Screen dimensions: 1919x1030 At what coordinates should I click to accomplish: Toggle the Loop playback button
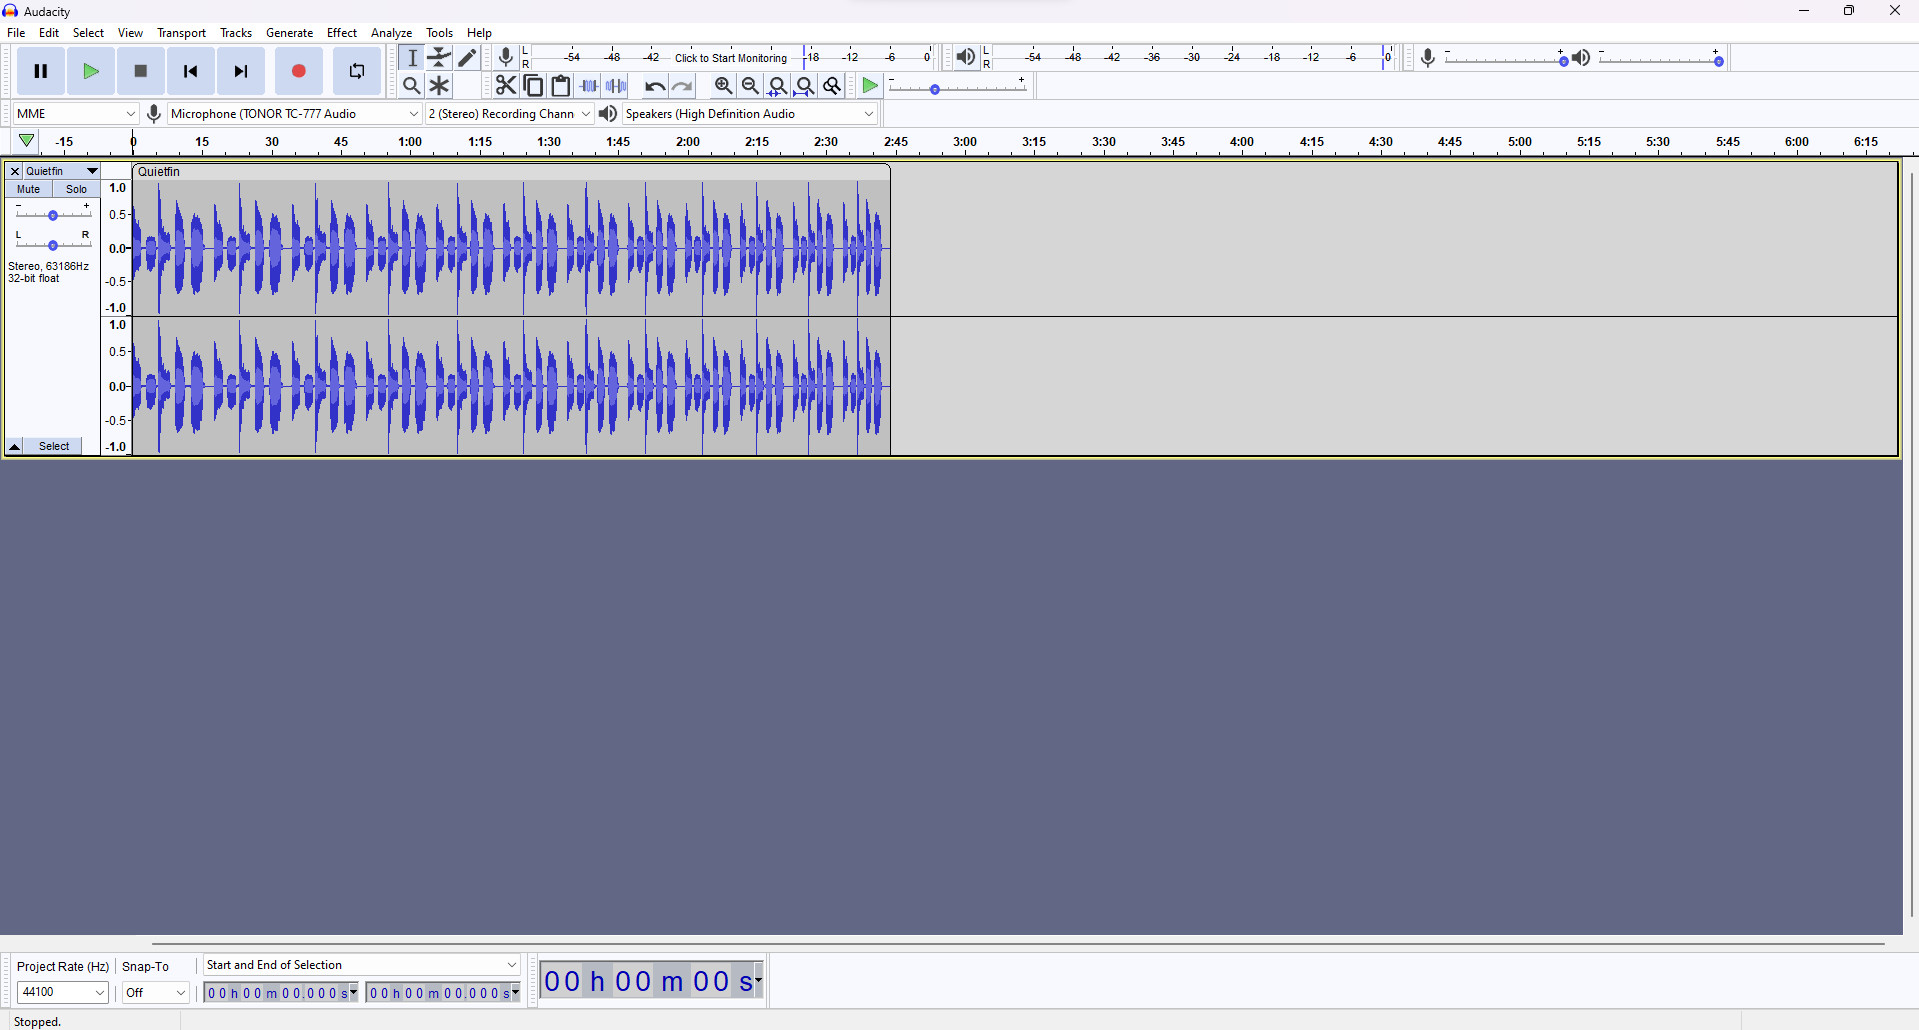tap(357, 71)
